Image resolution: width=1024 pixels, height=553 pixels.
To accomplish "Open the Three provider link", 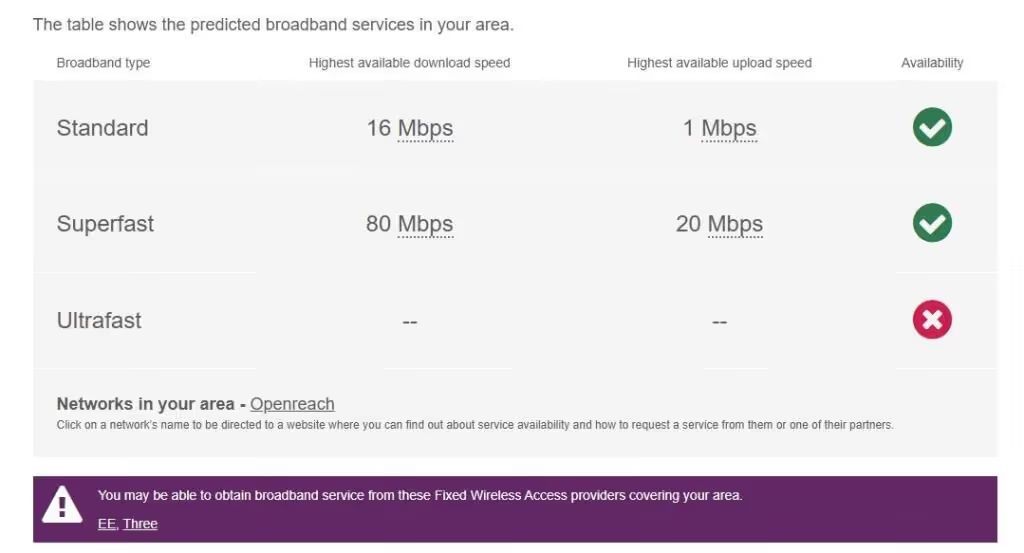I will click(140, 523).
